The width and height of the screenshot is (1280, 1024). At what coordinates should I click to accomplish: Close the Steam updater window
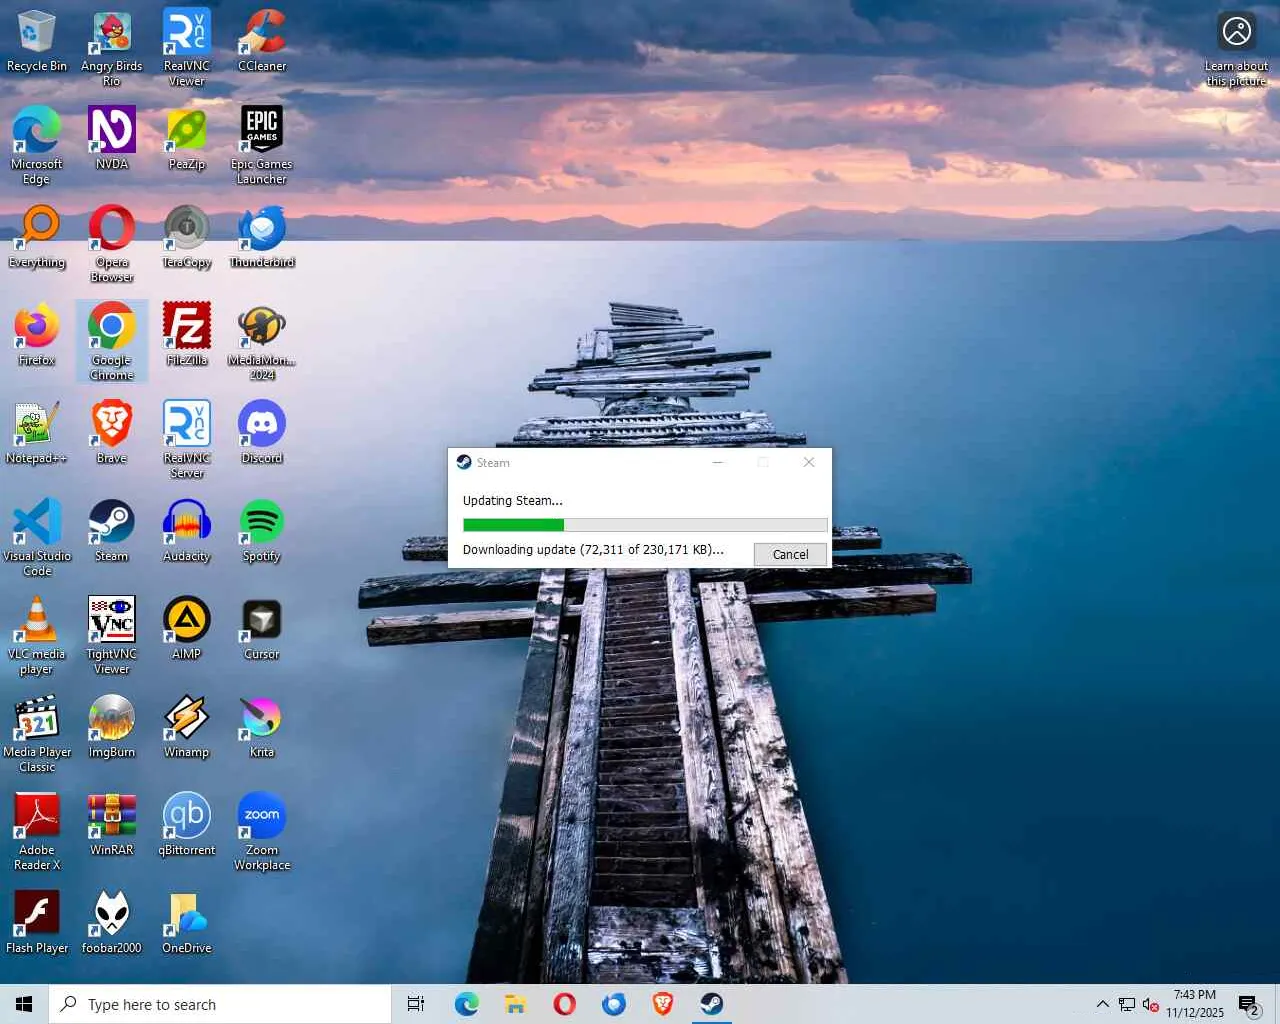pos(809,462)
